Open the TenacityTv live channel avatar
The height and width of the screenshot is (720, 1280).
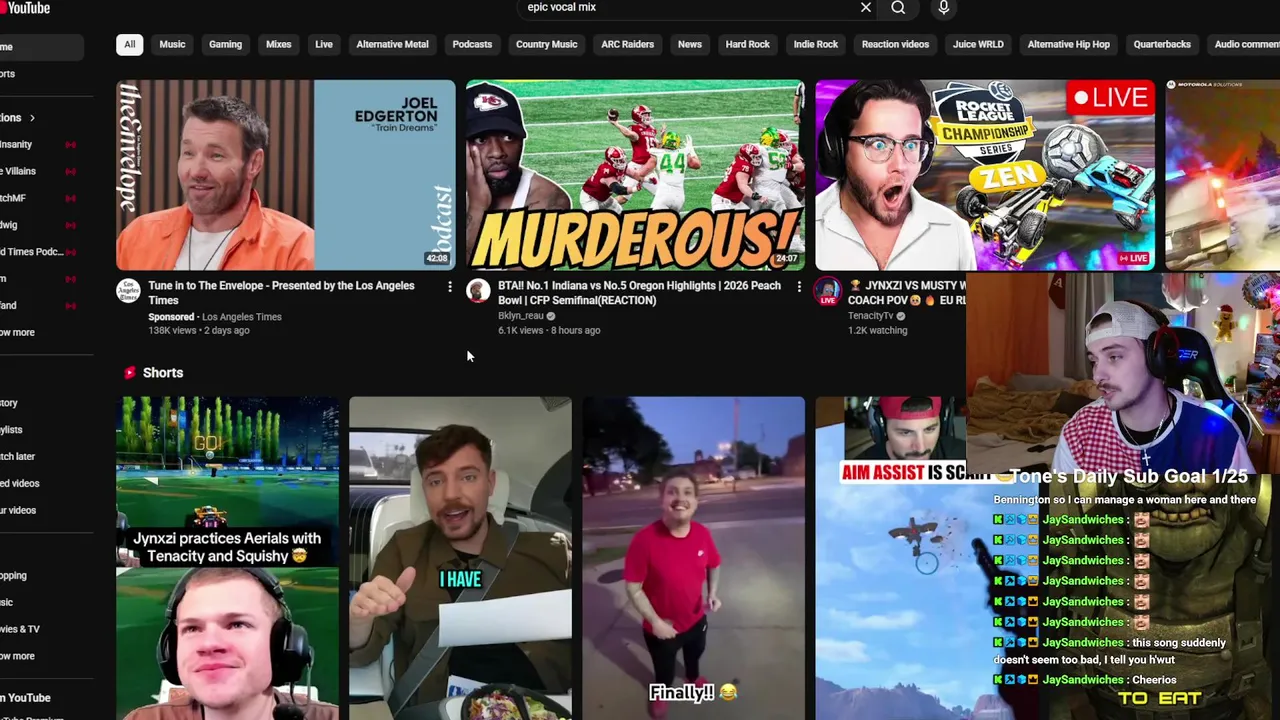pos(827,291)
